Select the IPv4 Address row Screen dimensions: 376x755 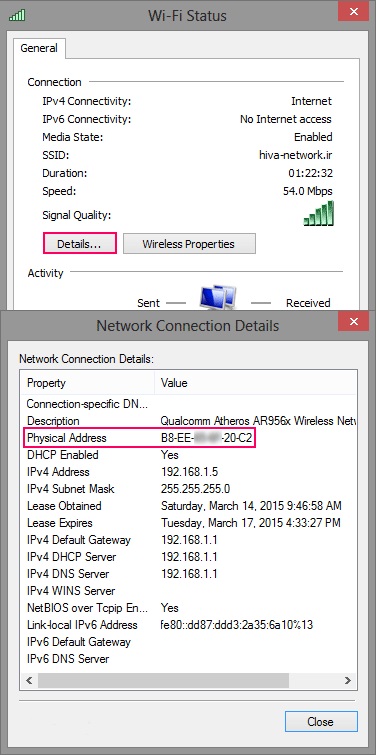pos(188,472)
